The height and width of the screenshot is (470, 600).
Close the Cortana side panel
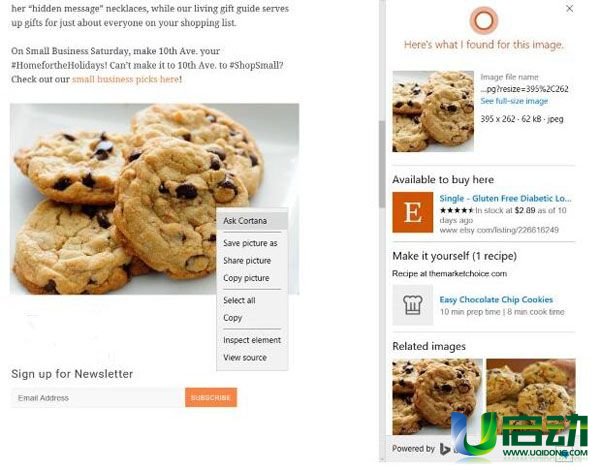tap(569, 8)
